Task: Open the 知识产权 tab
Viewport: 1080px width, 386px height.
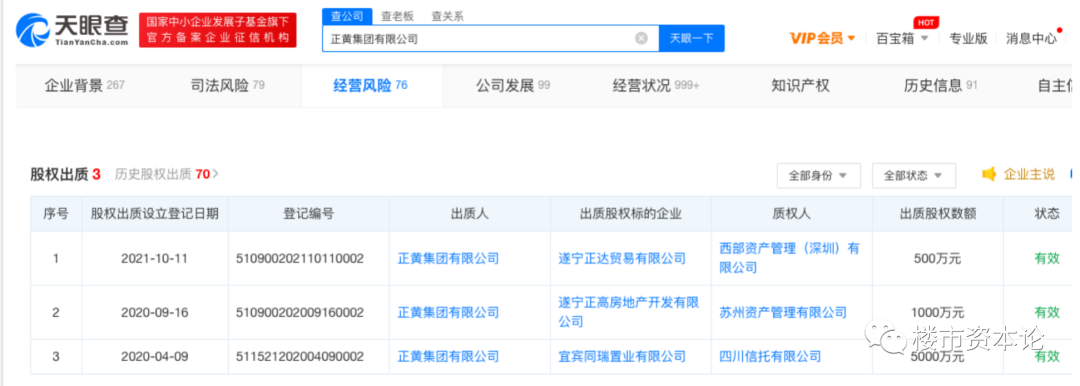Action: tap(800, 85)
